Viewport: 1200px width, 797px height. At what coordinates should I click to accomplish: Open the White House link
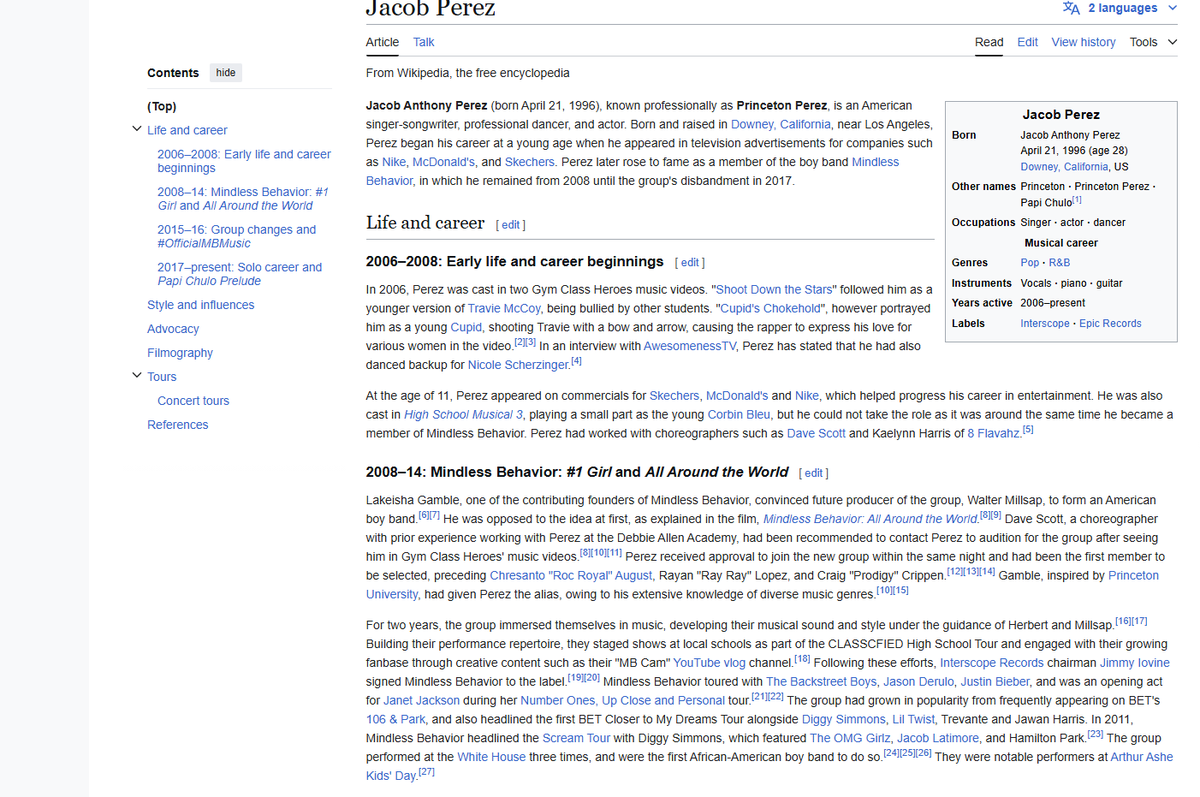tap(491, 757)
